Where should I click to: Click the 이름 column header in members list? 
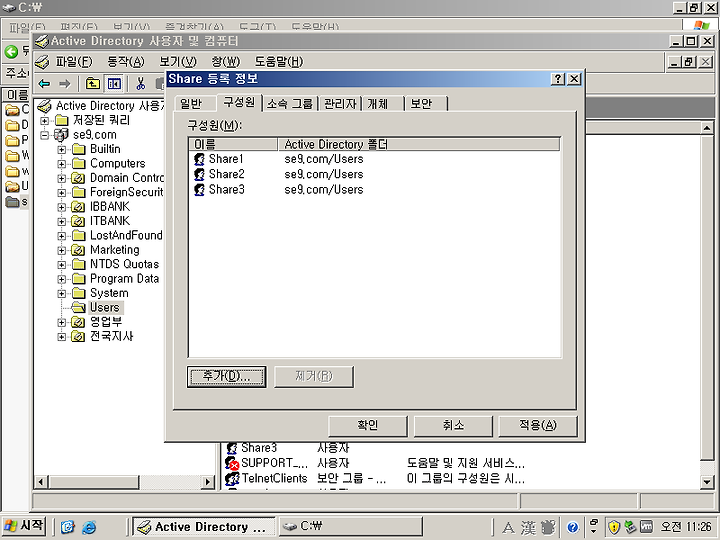pyautogui.click(x=233, y=145)
